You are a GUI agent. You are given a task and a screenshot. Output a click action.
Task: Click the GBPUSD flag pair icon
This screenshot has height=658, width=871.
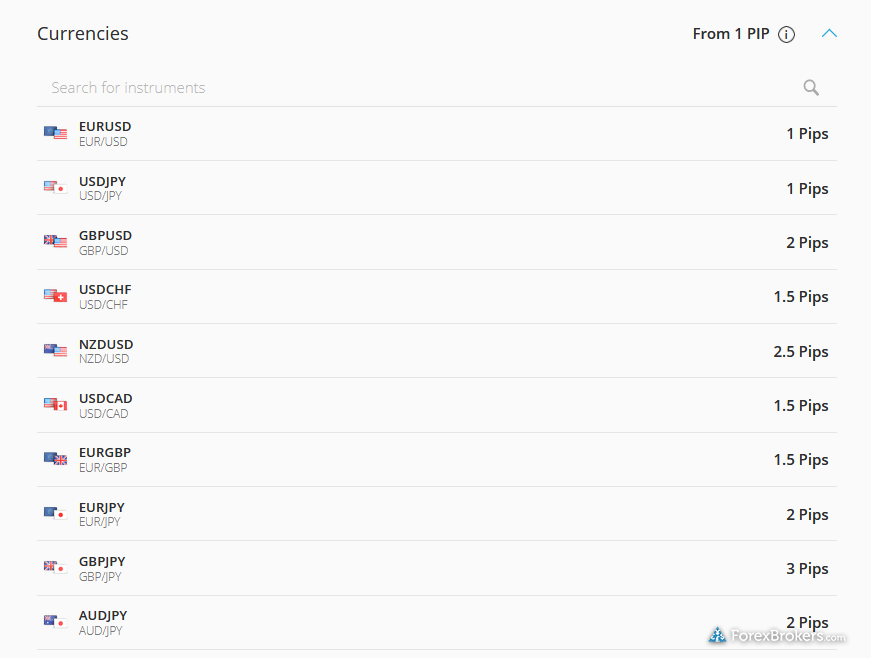tap(56, 241)
